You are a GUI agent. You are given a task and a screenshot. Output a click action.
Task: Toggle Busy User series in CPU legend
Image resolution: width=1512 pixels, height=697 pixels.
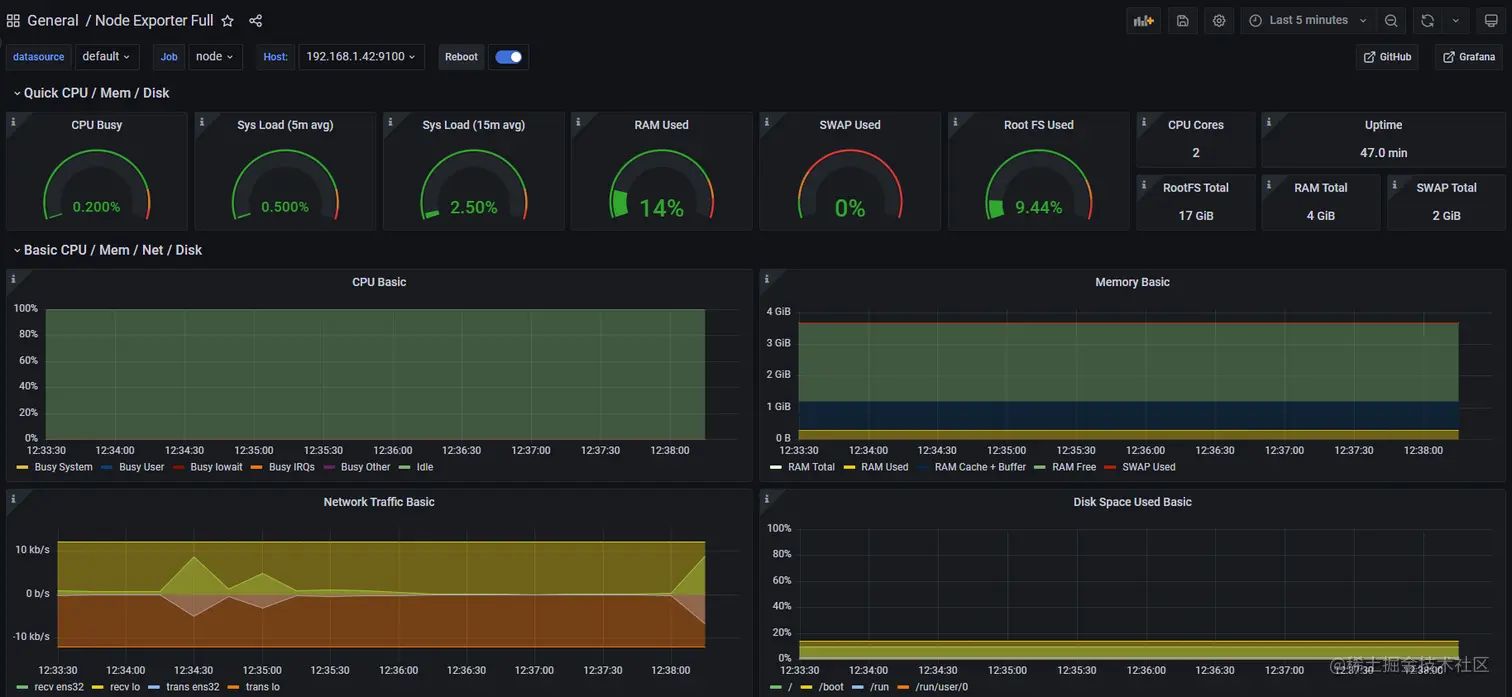(x=141, y=467)
